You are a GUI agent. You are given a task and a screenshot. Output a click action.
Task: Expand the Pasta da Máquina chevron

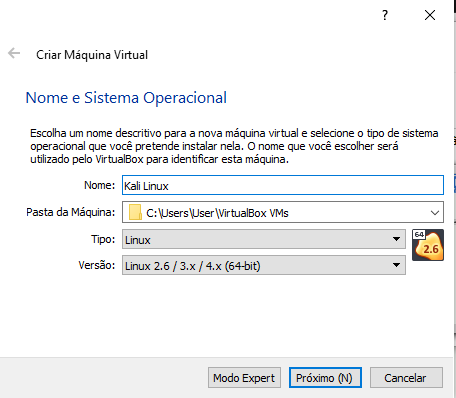coord(435,213)
